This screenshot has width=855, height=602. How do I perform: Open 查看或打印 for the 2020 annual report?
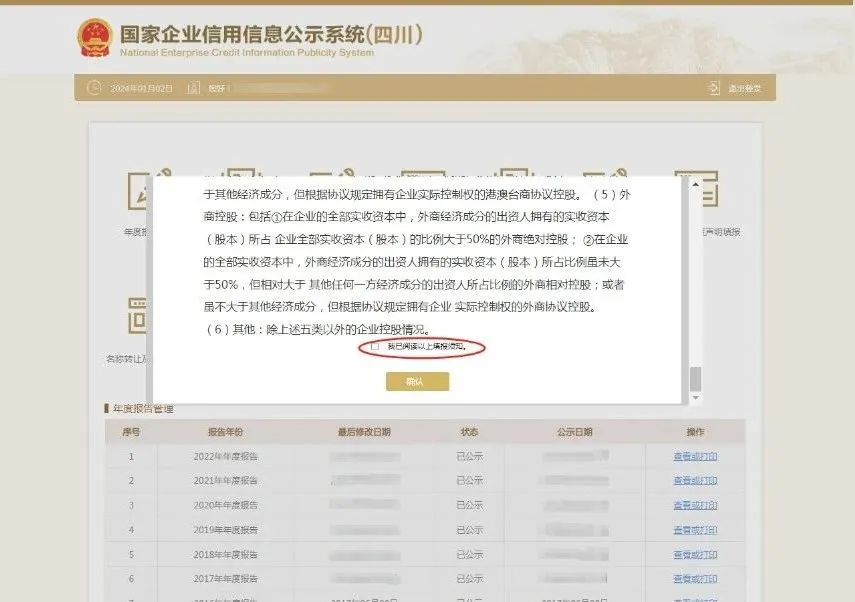[x=695, y=505]
